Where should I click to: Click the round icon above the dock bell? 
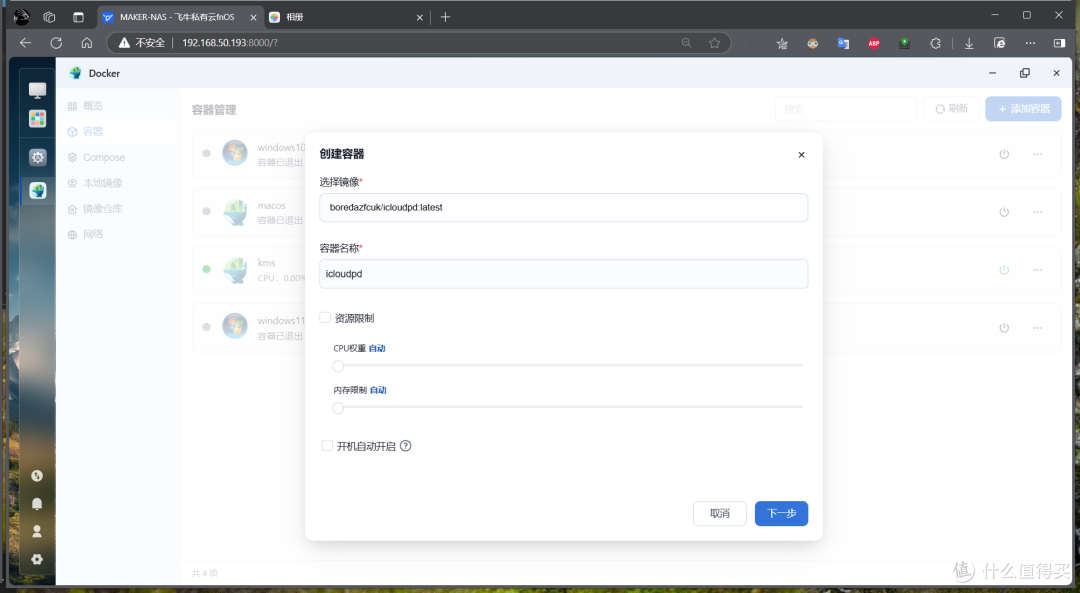[37, 475]
